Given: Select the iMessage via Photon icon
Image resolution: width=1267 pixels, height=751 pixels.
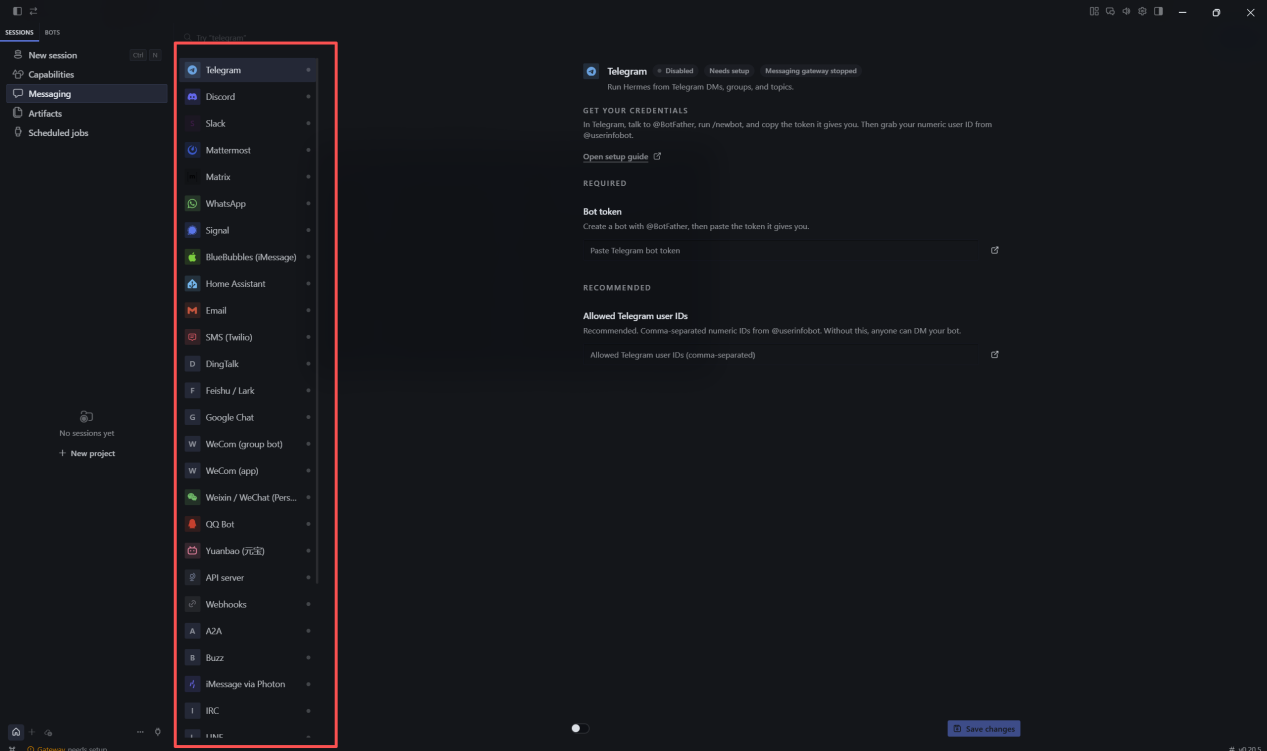Looking at the screenshot, I should click(x=193, y=684).
